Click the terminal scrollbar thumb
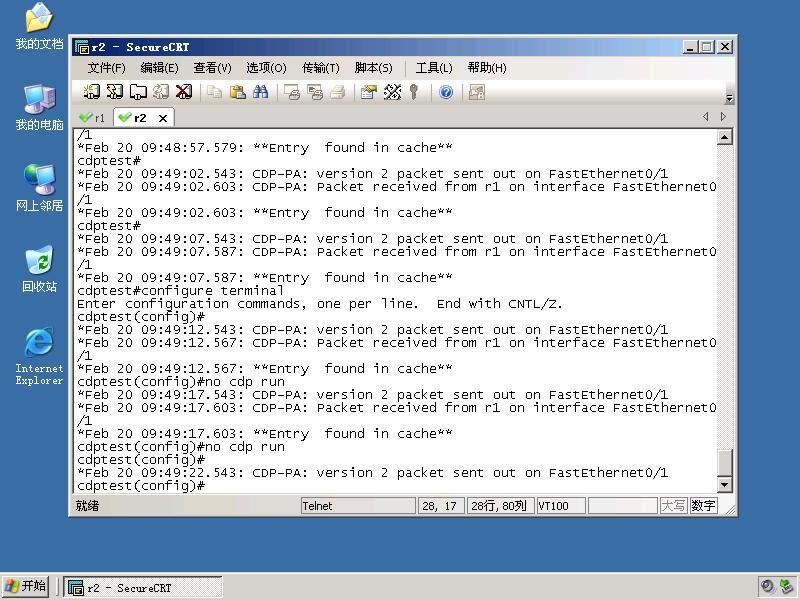 (x=724, y=462)
